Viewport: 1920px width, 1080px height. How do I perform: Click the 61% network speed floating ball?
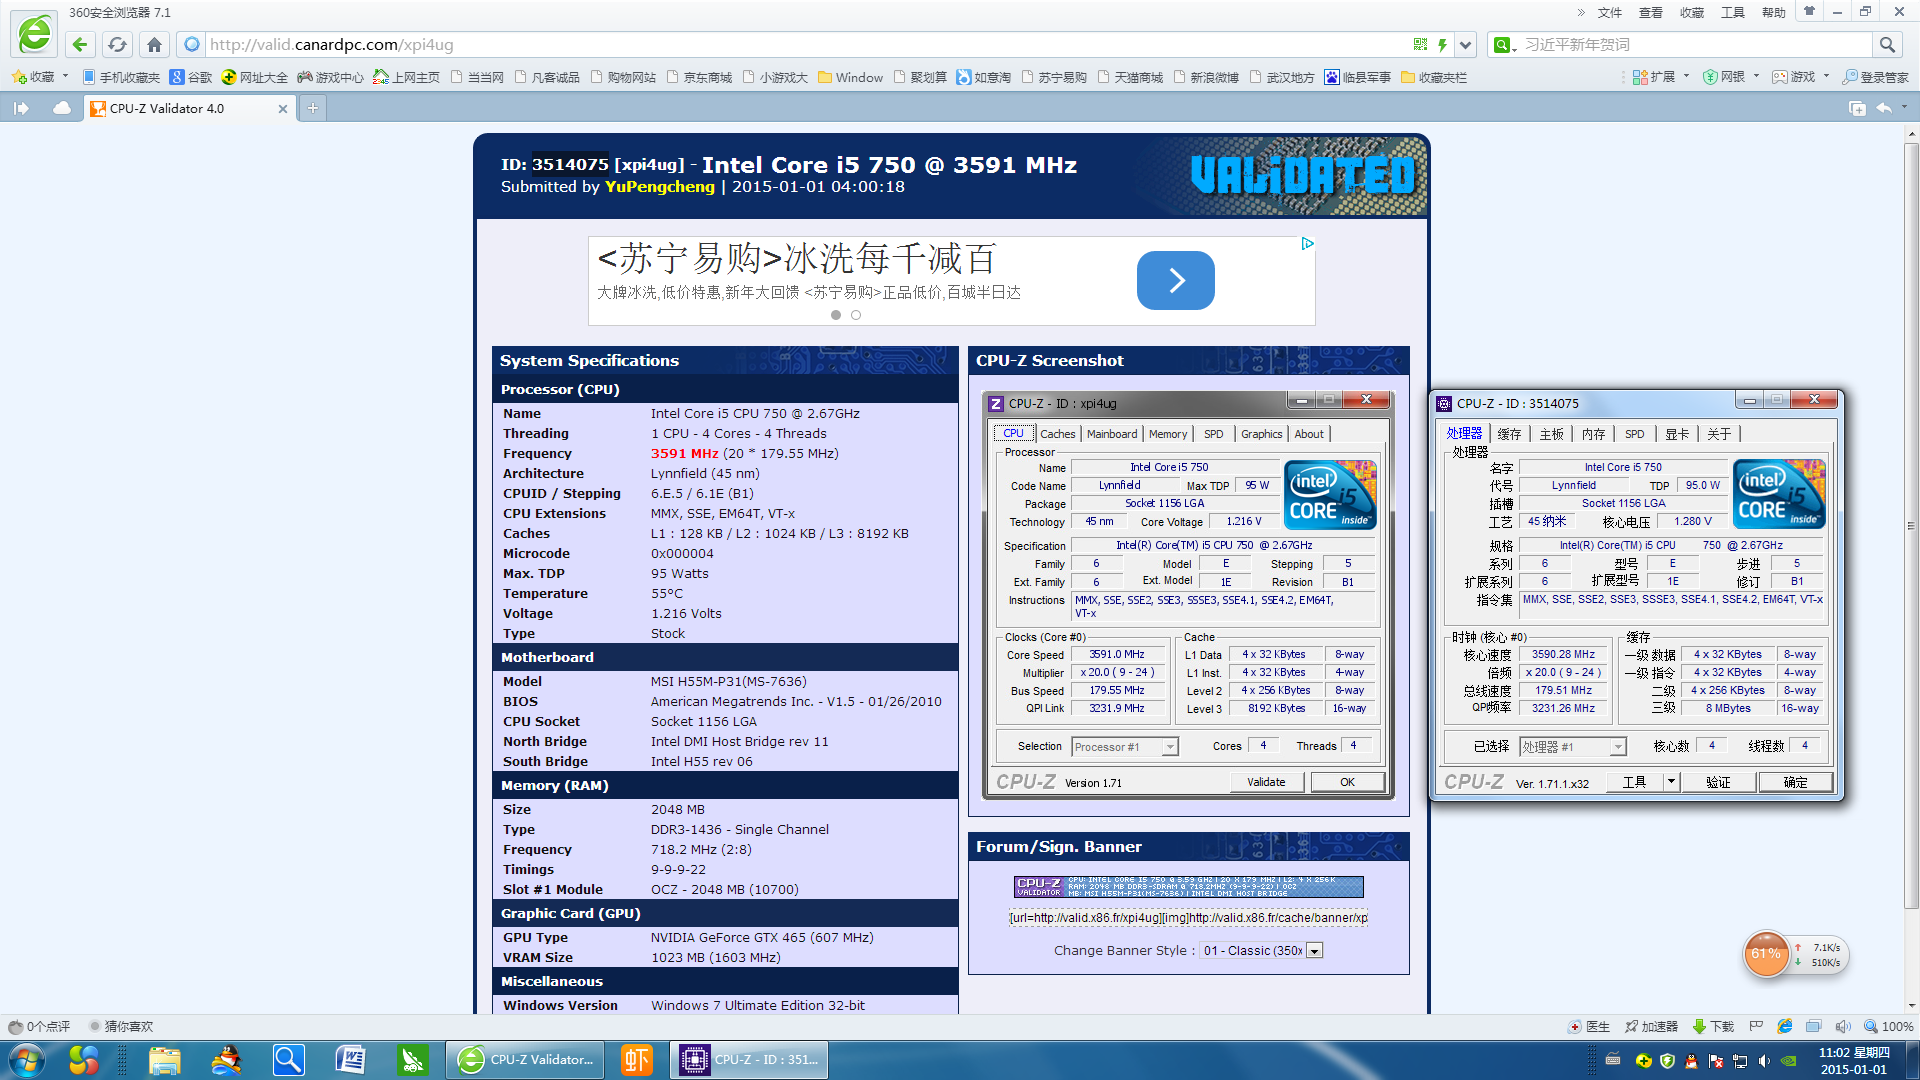pos(1766,954)
